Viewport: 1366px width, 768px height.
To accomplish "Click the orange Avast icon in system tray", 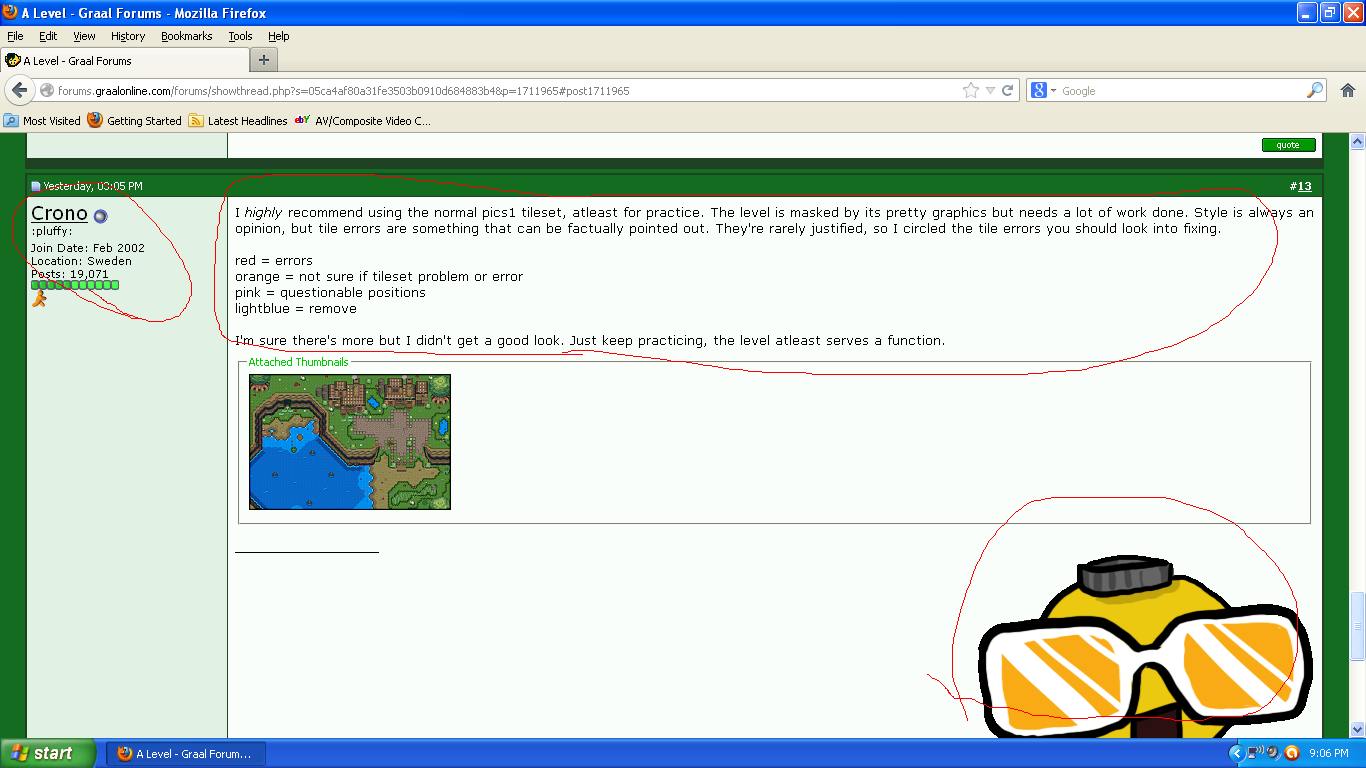I will [1291, 753].
